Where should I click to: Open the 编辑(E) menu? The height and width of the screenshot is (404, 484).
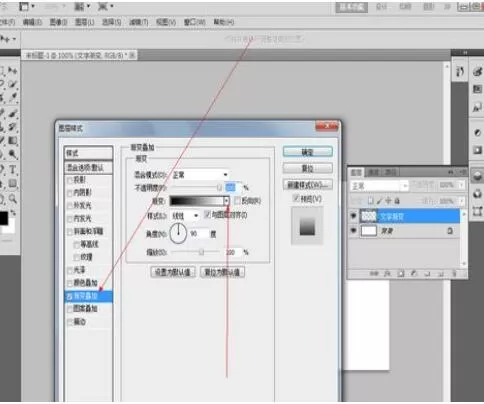click(32, 22)
